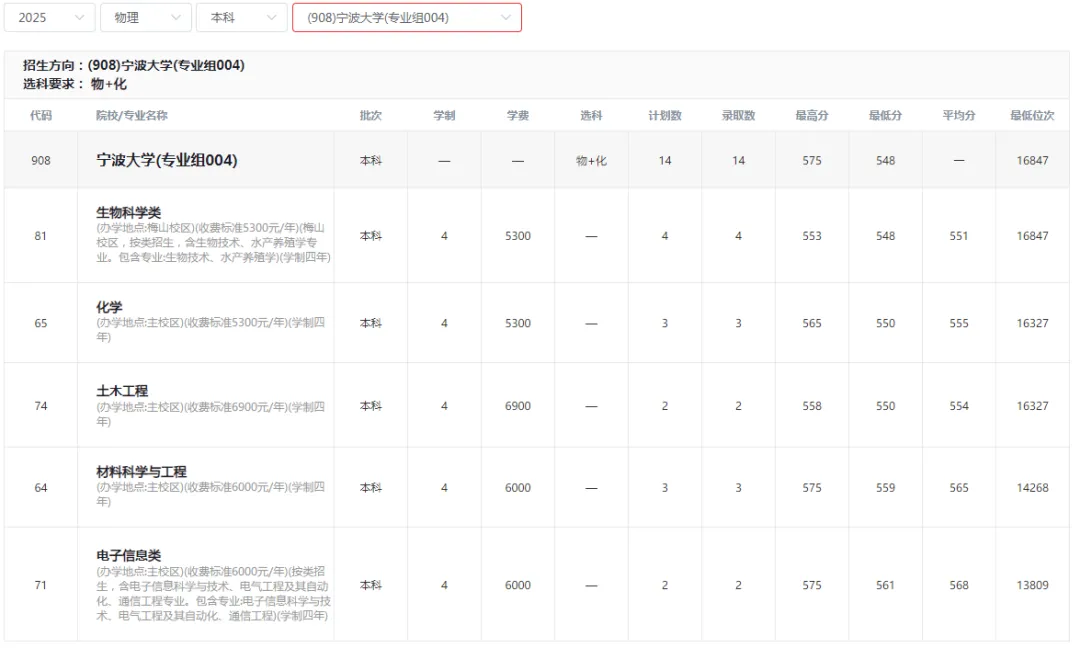Click the 最低位次 column header
The image size is (1080, 648).
pyautogui.click(x=1032, y=115)
